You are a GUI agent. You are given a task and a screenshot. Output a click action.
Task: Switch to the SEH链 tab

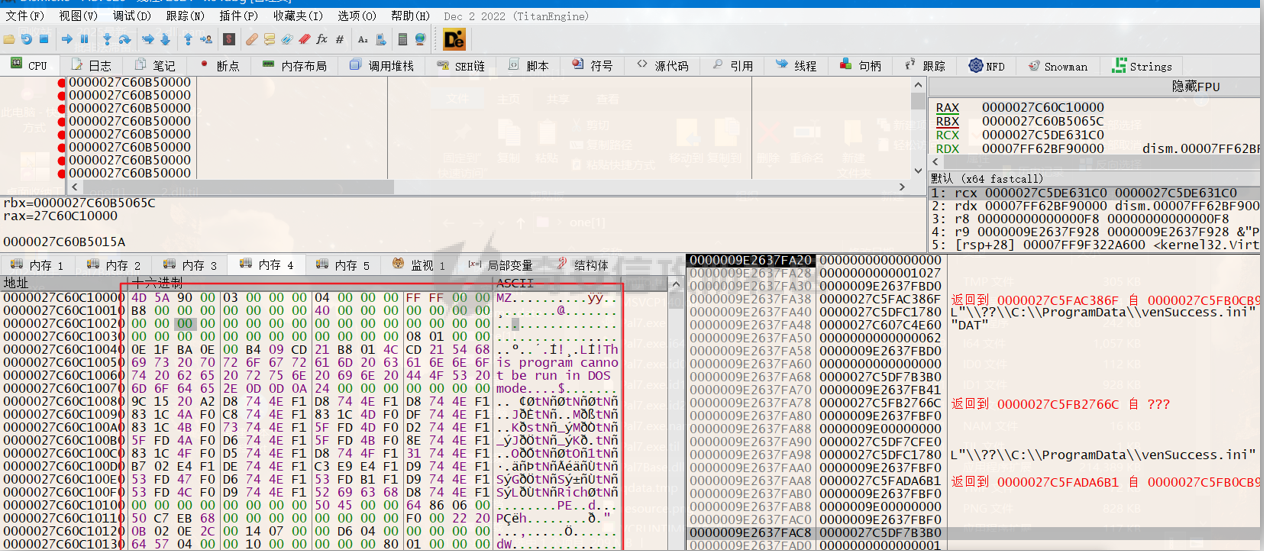coord(461,65)
